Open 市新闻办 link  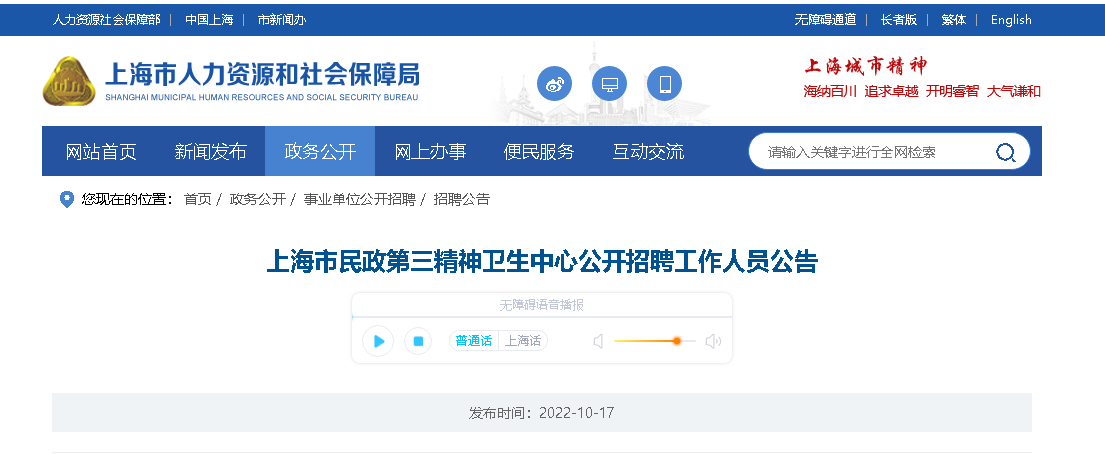(x=281, y=20)
